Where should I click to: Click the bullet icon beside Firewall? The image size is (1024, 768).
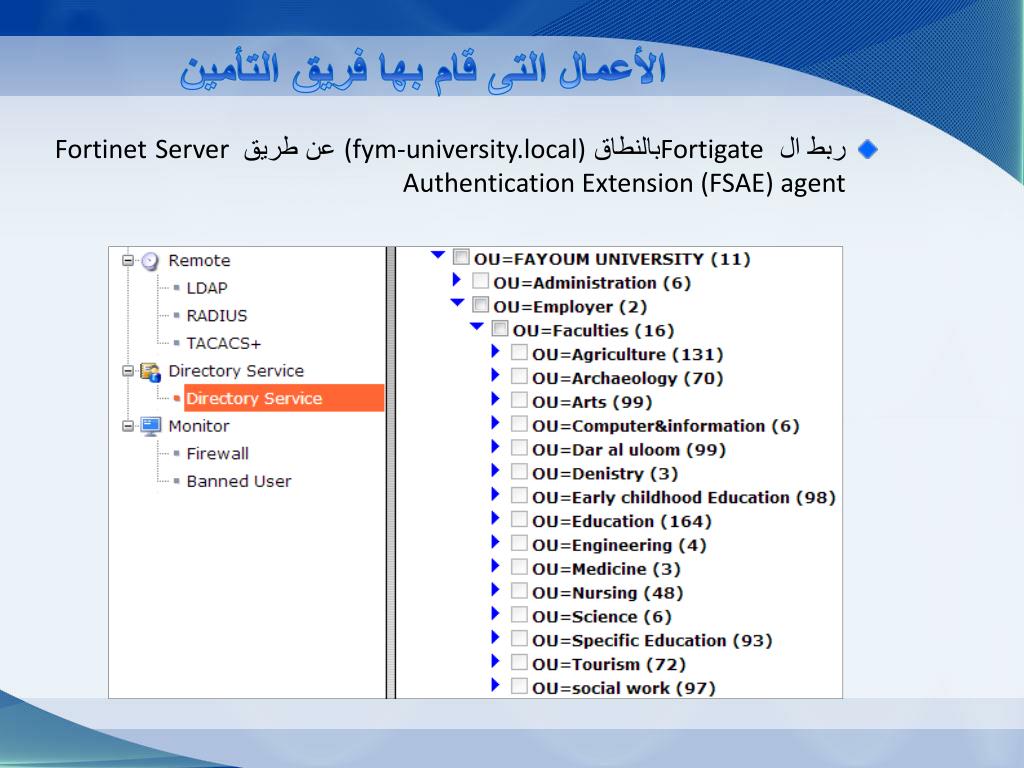coord(176,453)
